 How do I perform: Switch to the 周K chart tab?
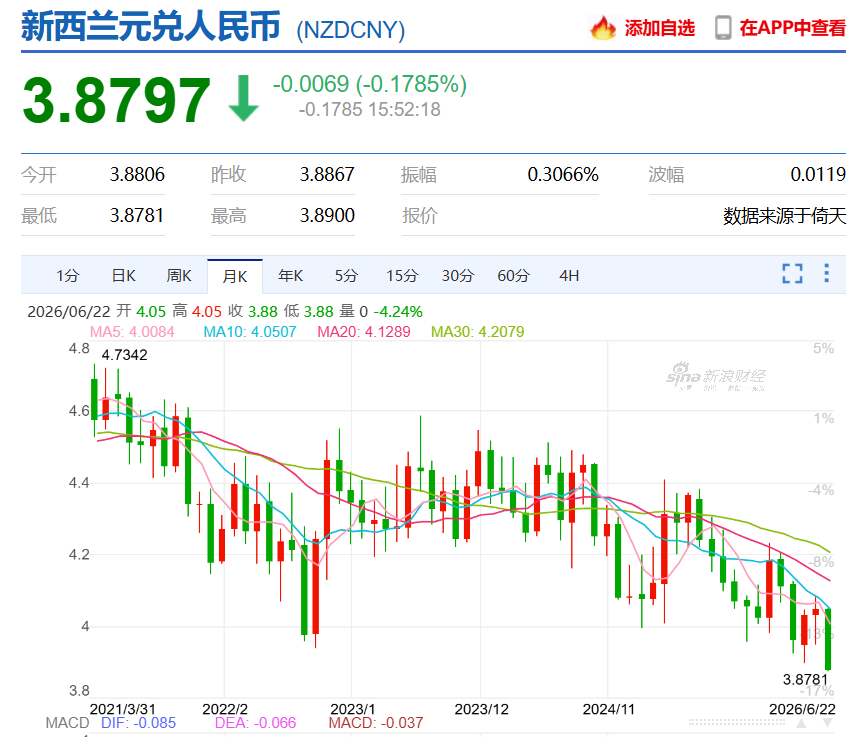pyautogui.click(x=179, y=276)
